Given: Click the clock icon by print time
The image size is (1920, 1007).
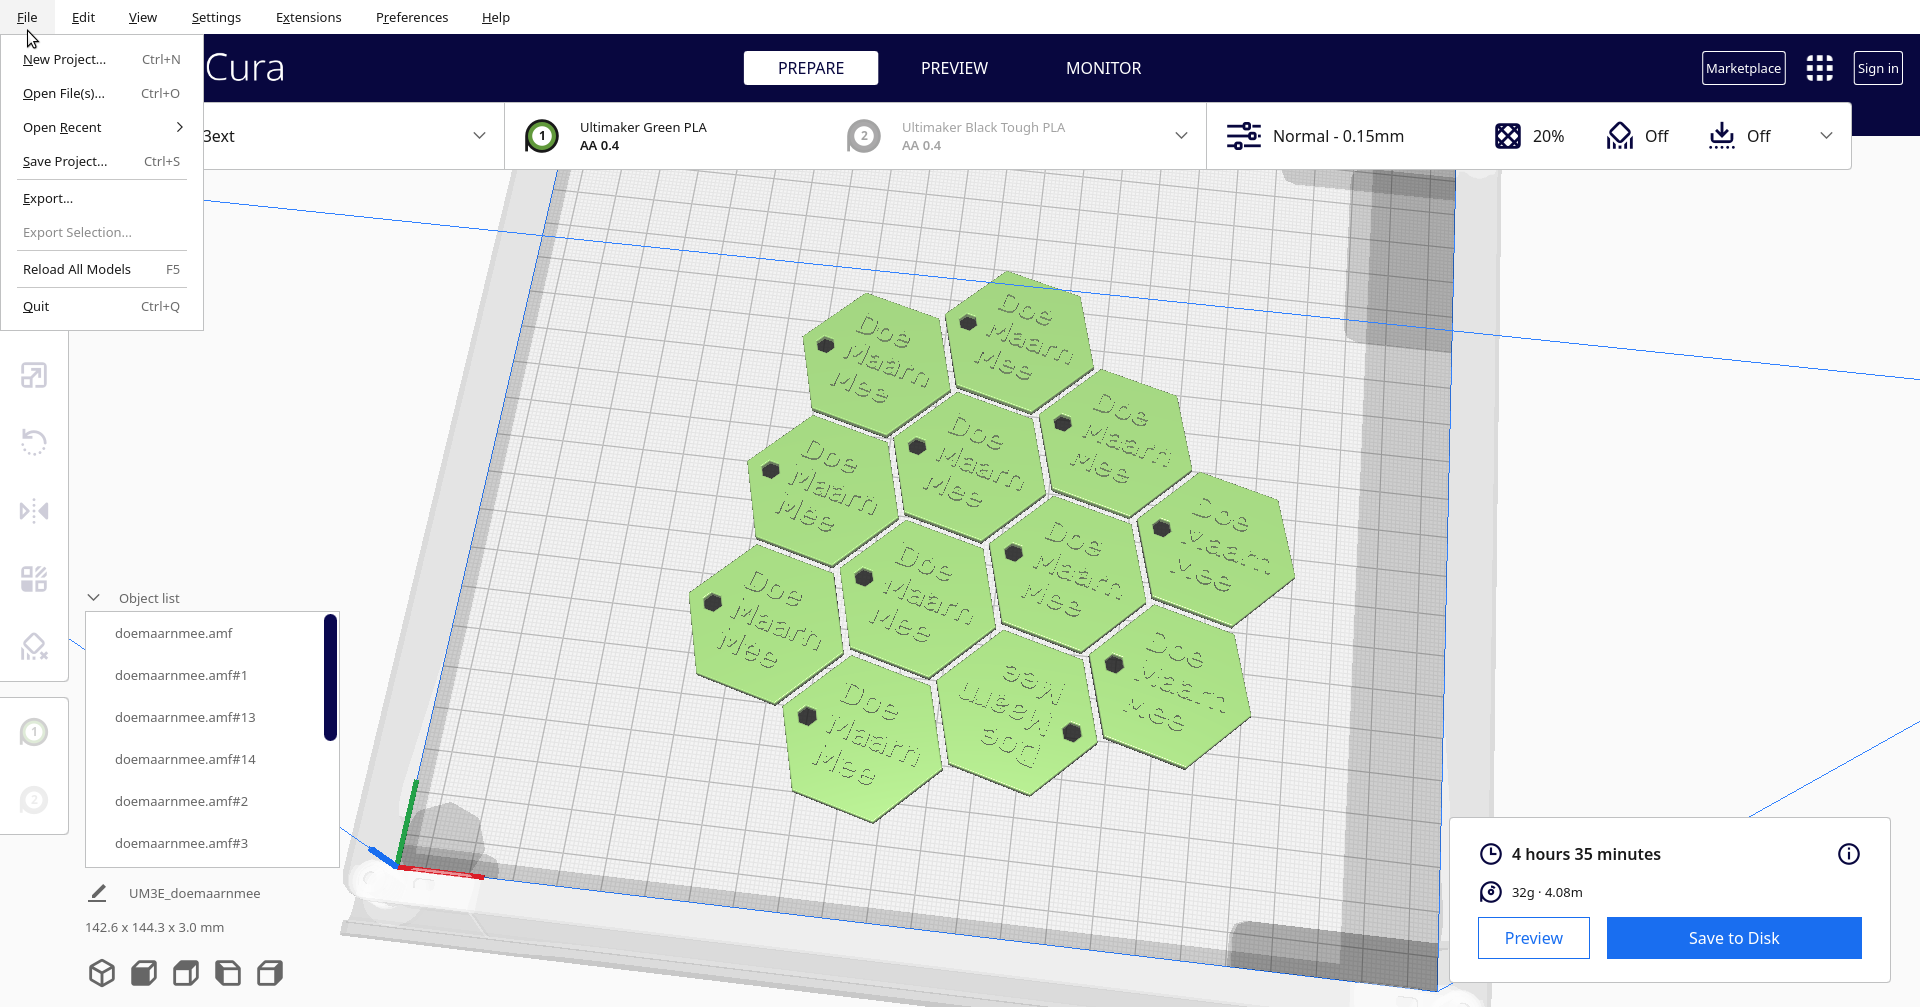Looking at the screenshot, I should tap(1491, 854).
